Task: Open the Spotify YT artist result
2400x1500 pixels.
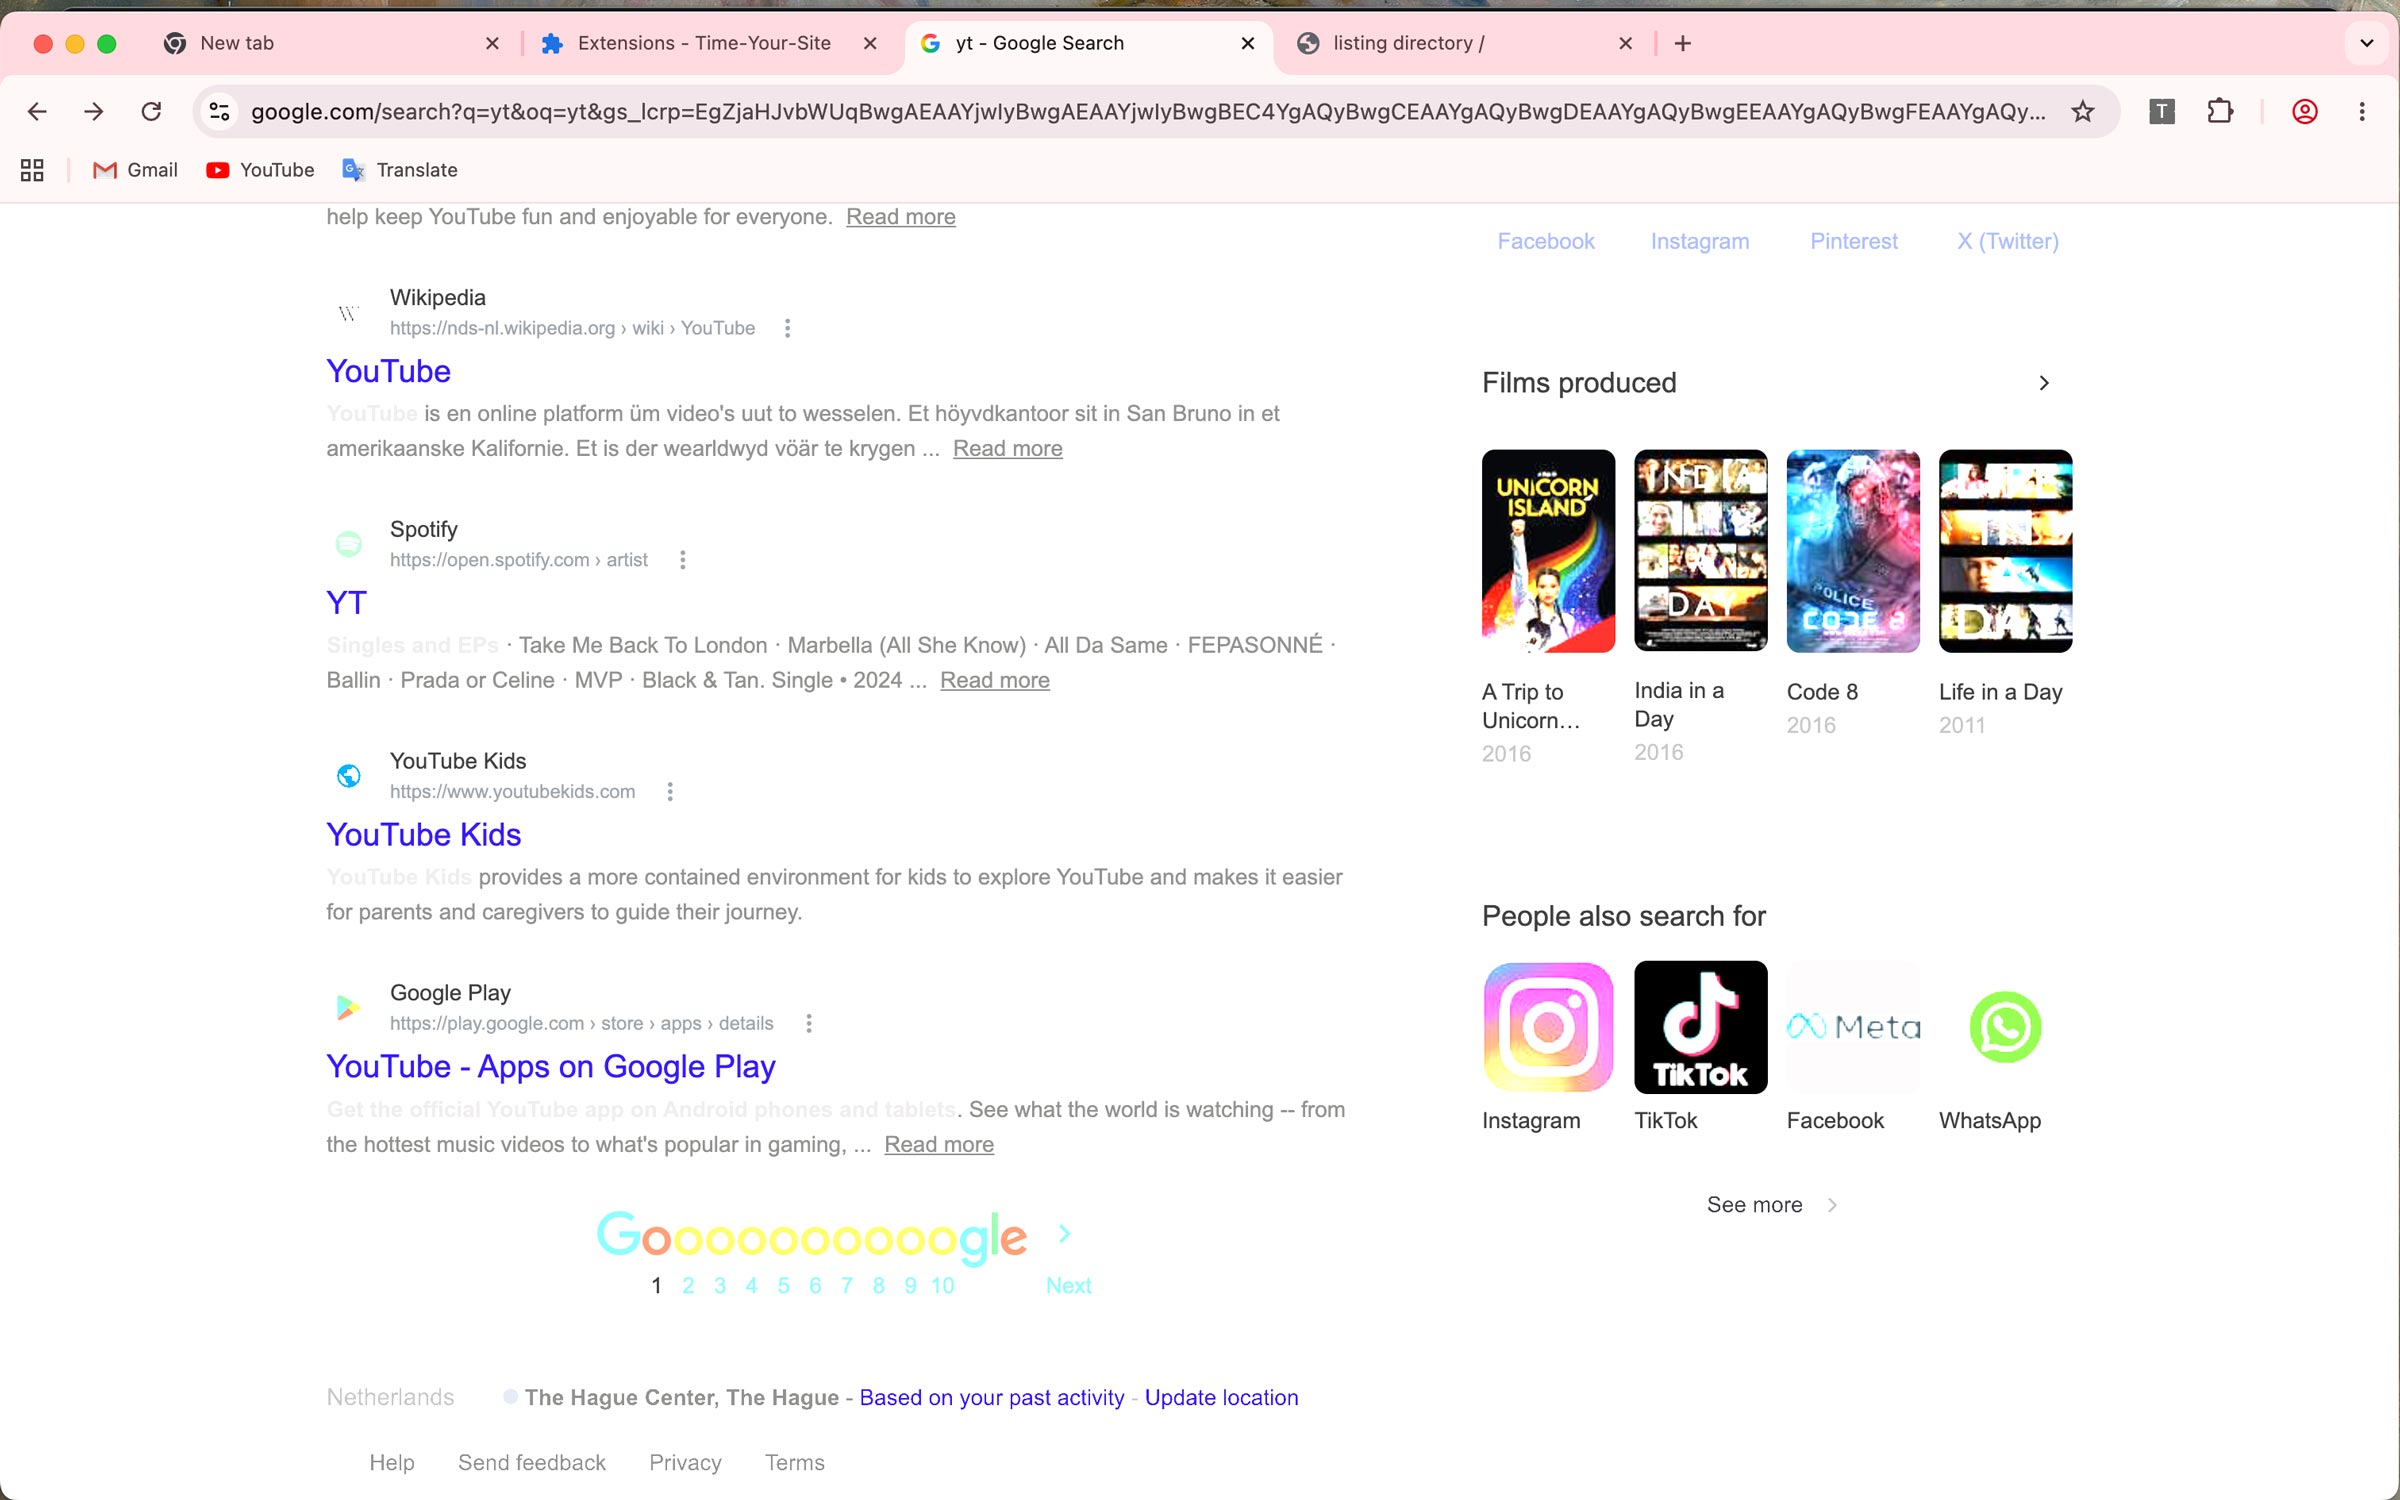Action: point(346,603)
